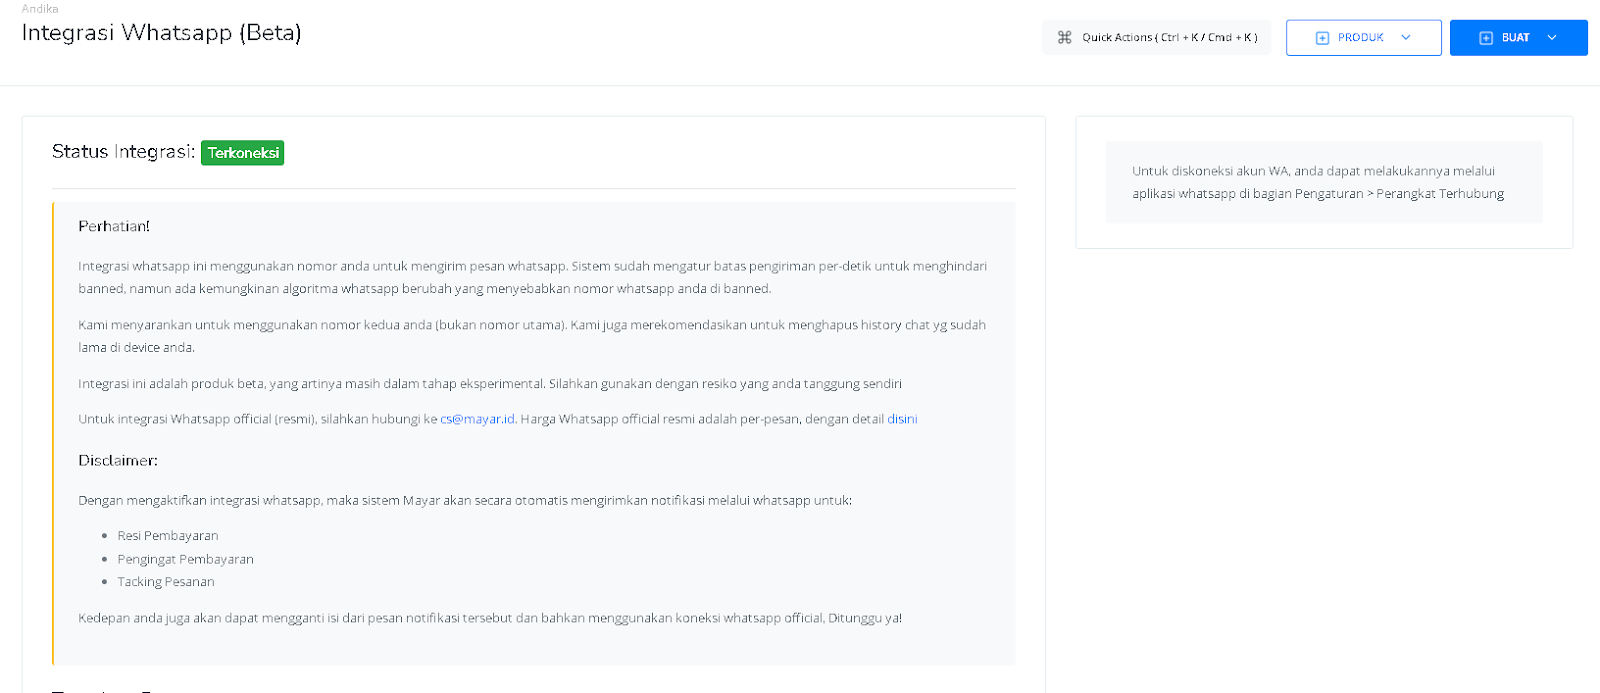Click the plus icon in BUAT button
Screen dimensions: 1600x693
click(x=1486, y=38)
